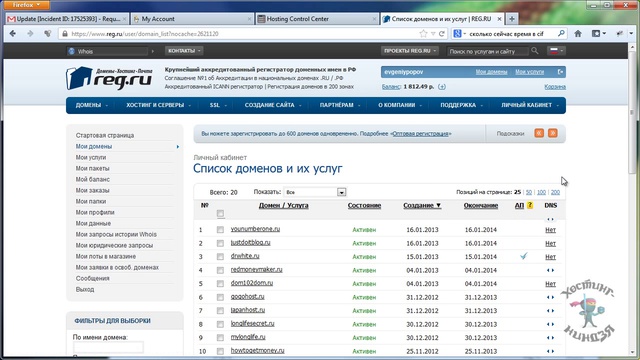Open a new tab with the plus icon
Screen dimensions: 640x360
click(x=512, y=19)
